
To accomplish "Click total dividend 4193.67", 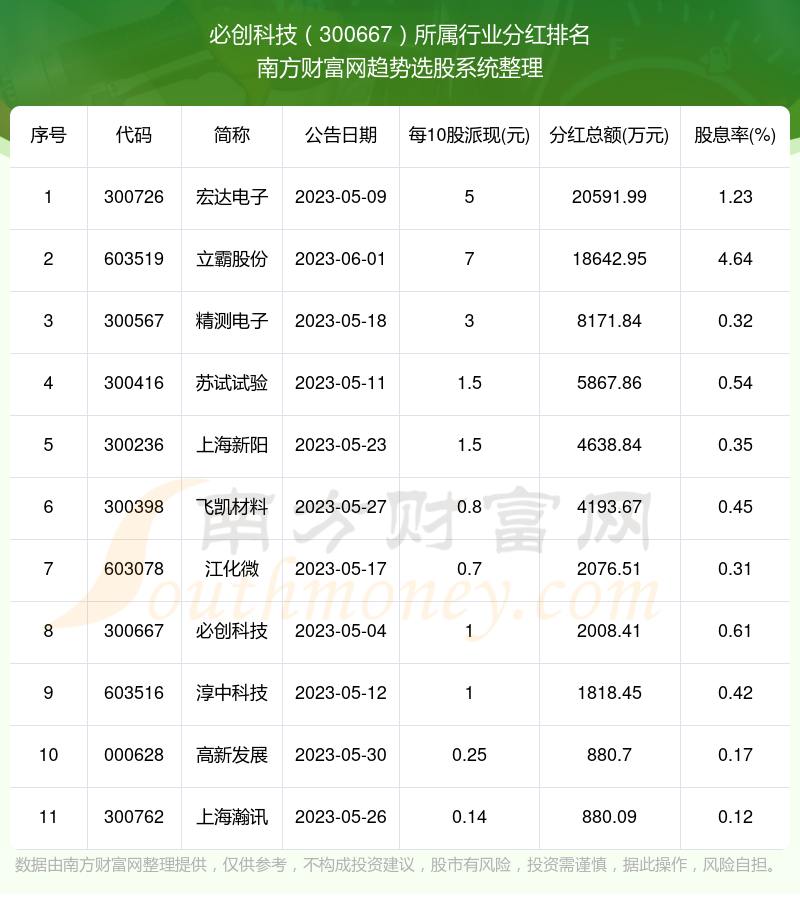I will (x=609, y=507).
